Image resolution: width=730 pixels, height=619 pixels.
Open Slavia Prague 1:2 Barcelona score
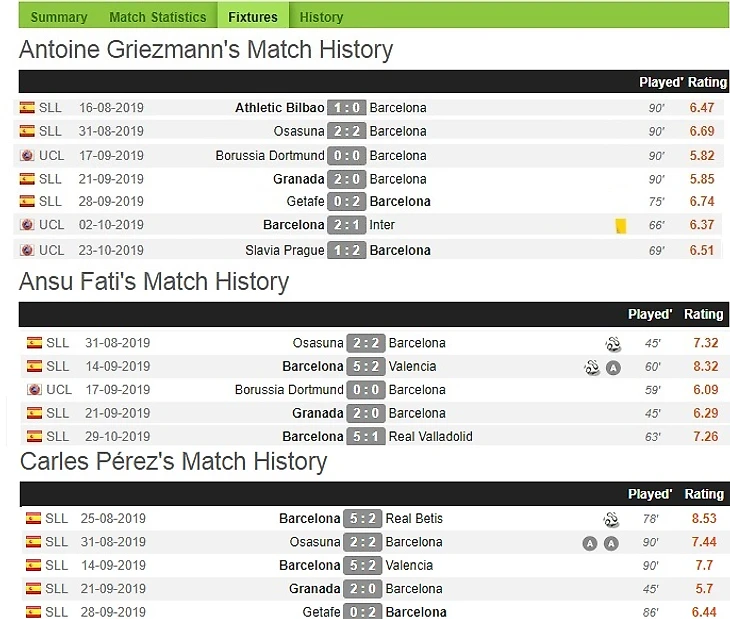click(346, 250)
